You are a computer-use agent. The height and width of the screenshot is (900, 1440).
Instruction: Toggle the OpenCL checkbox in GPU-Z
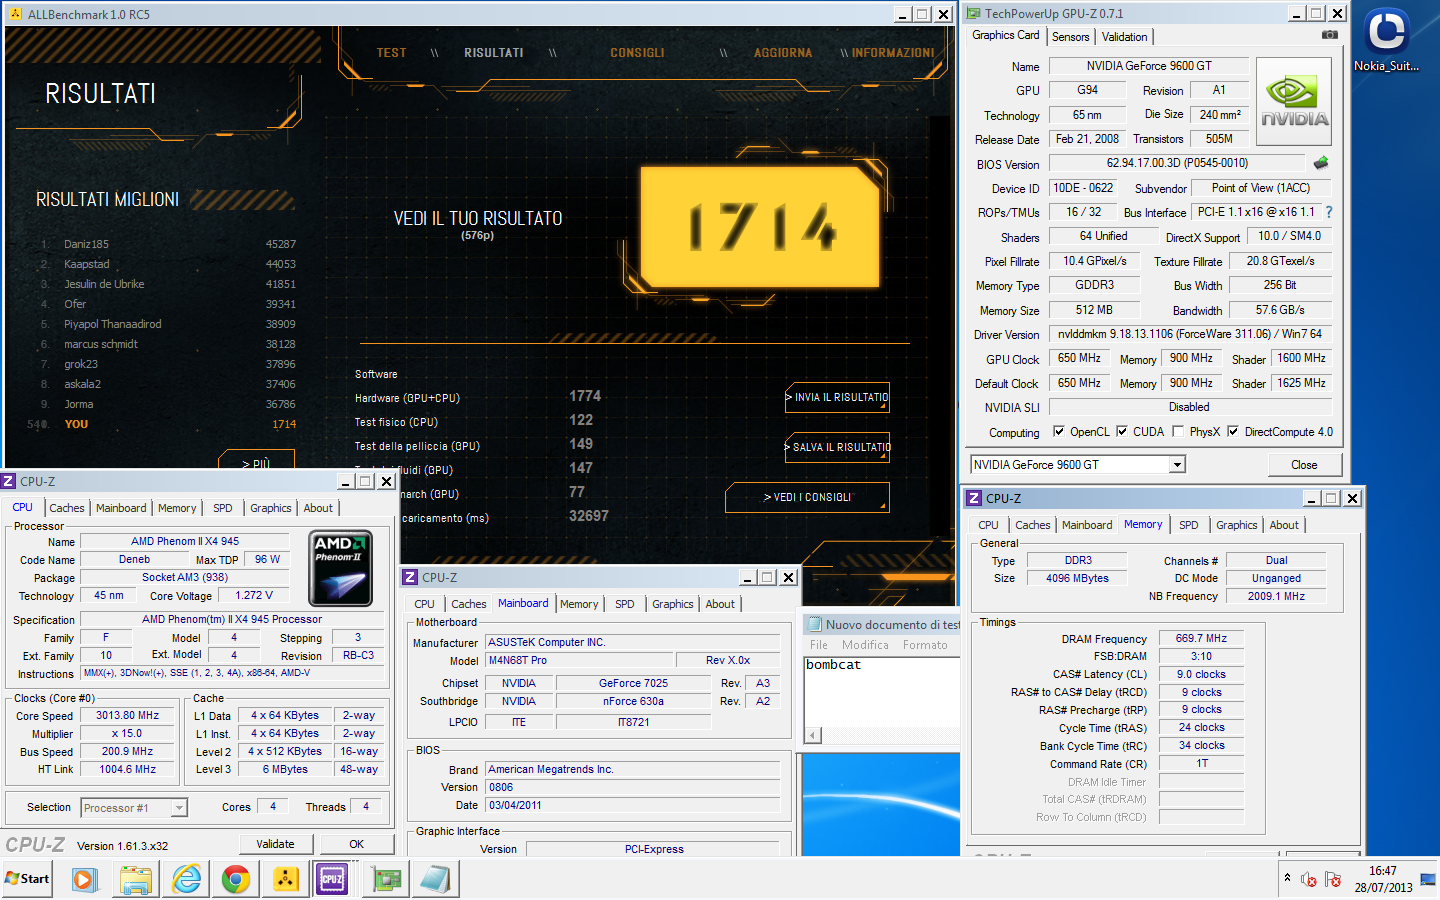(1059, 432)
